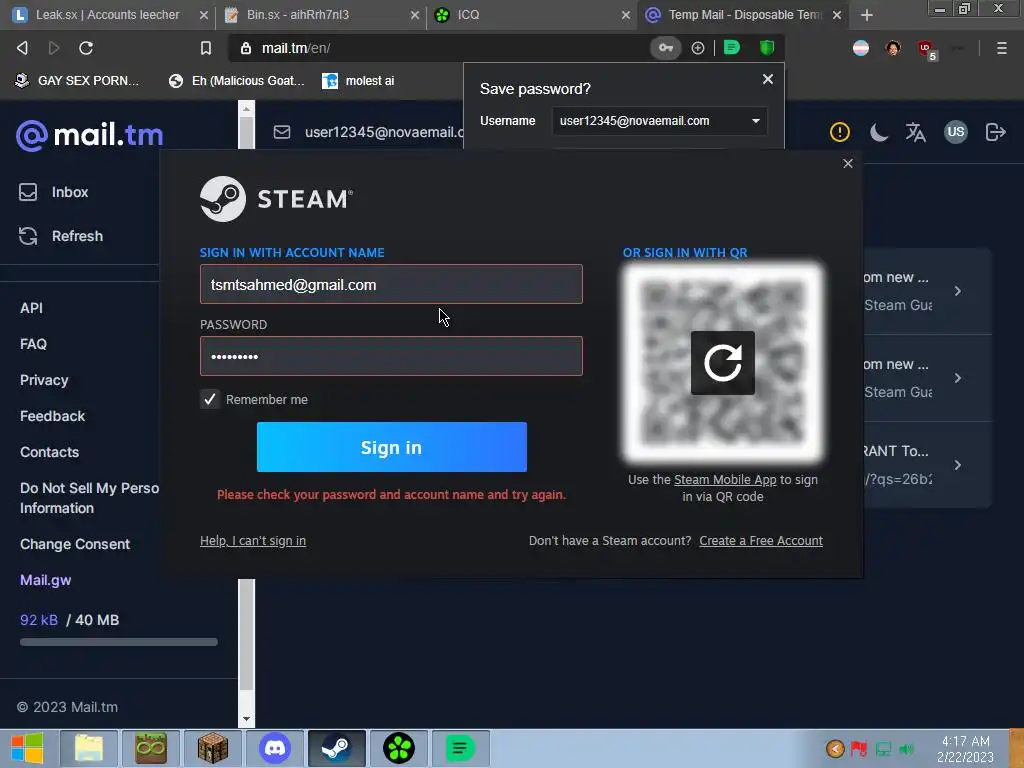
Task: Open the Eh (Malicious Goat bookmark
Action: point(236,80)
